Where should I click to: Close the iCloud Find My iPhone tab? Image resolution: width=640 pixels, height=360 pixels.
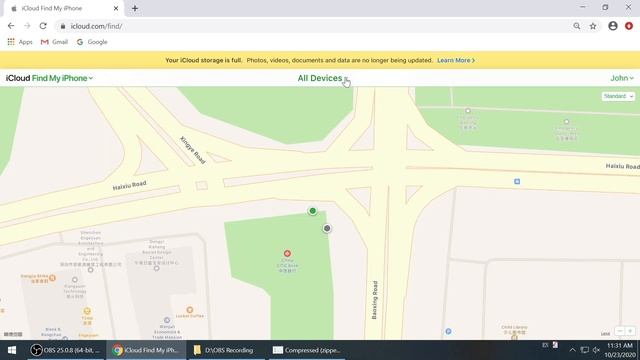pyautogui.click(x=116, y=8)
